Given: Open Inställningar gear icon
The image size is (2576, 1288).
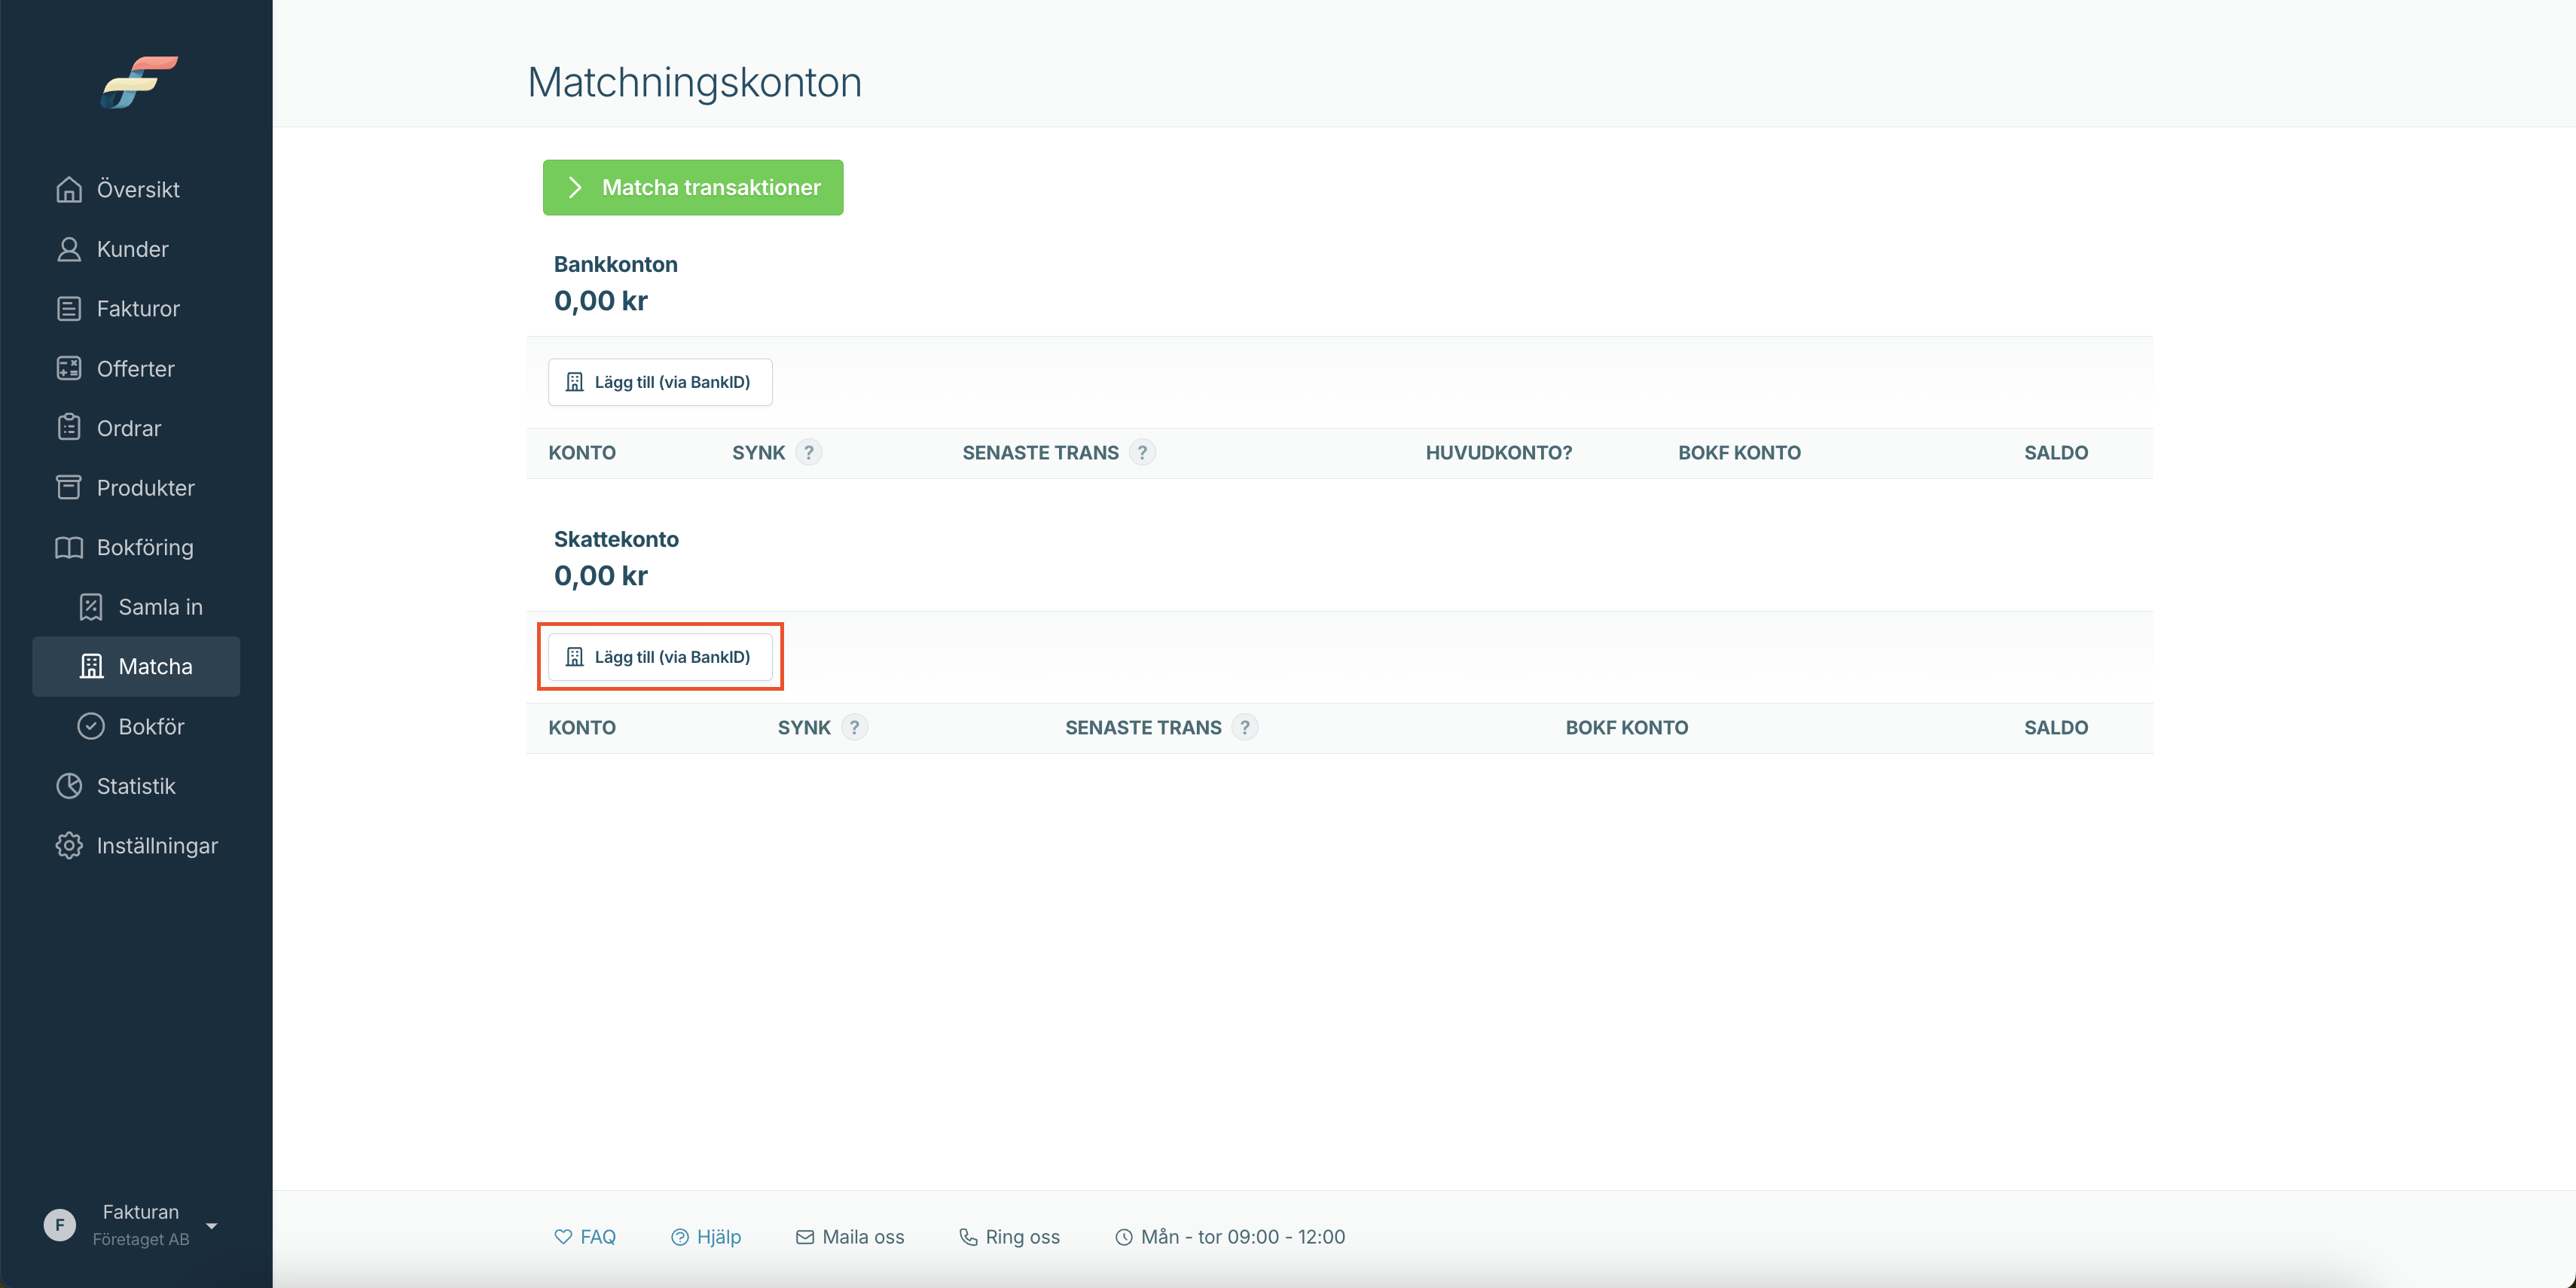Looking at the screenshot, I should pyautogui.click(x=69, y=846).
